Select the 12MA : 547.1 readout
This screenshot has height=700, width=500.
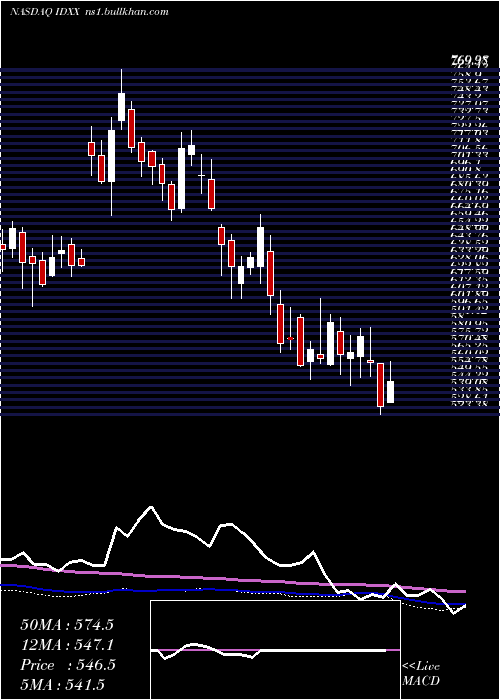tap(67, 645)
